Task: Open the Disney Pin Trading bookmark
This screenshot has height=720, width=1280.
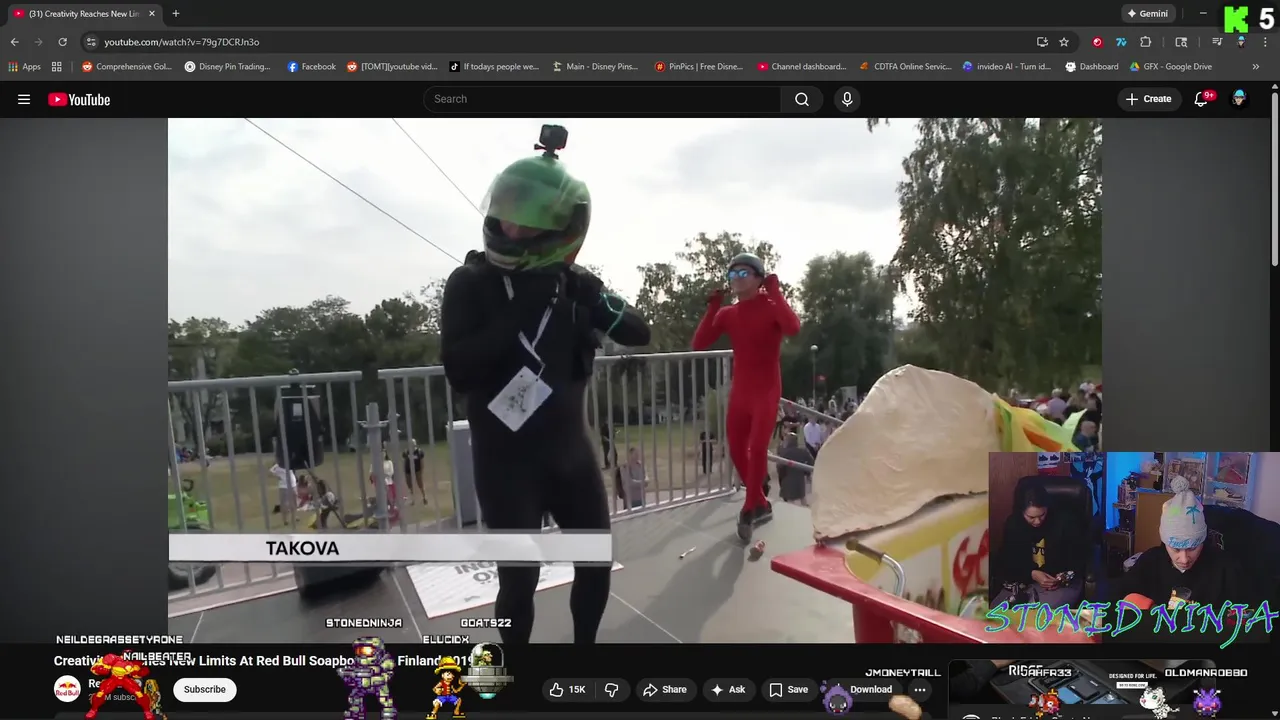Action: (x=228, y=67)
